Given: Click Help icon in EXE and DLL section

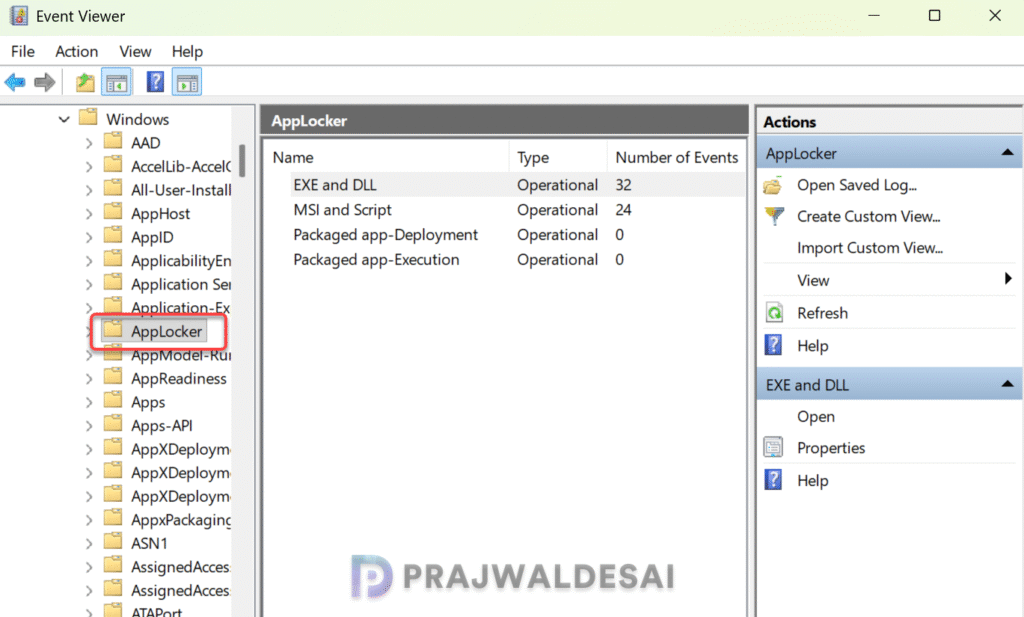Looking at the screenshot, I should pyautogui.click(x=773, y=480).
